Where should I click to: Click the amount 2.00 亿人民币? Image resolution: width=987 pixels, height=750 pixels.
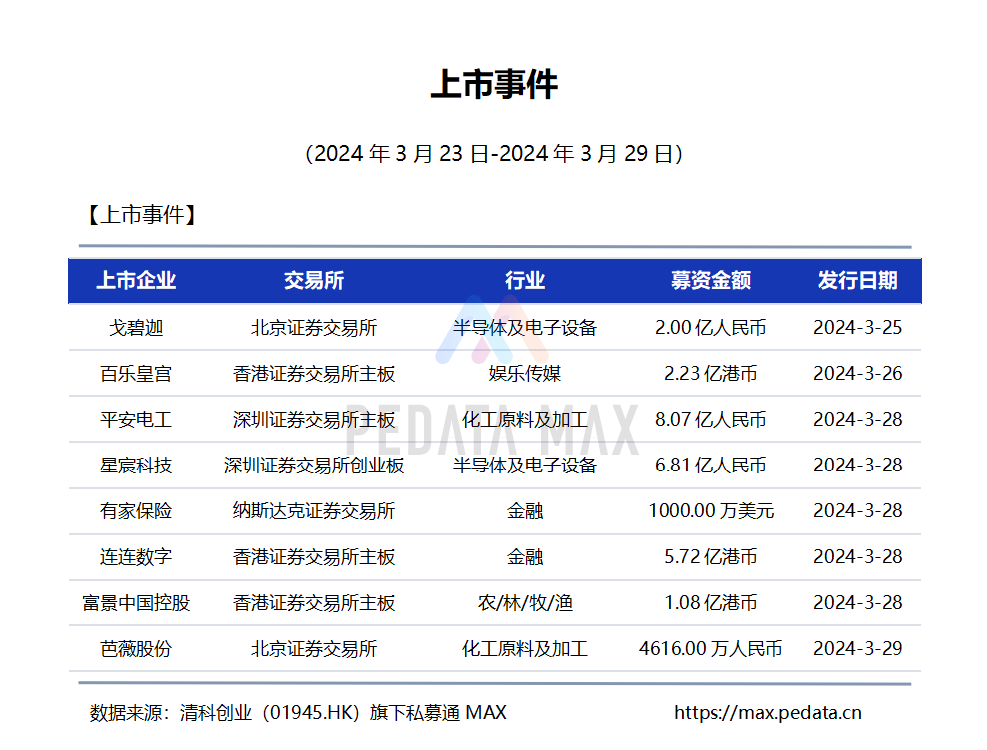click(x=711, y=327)
